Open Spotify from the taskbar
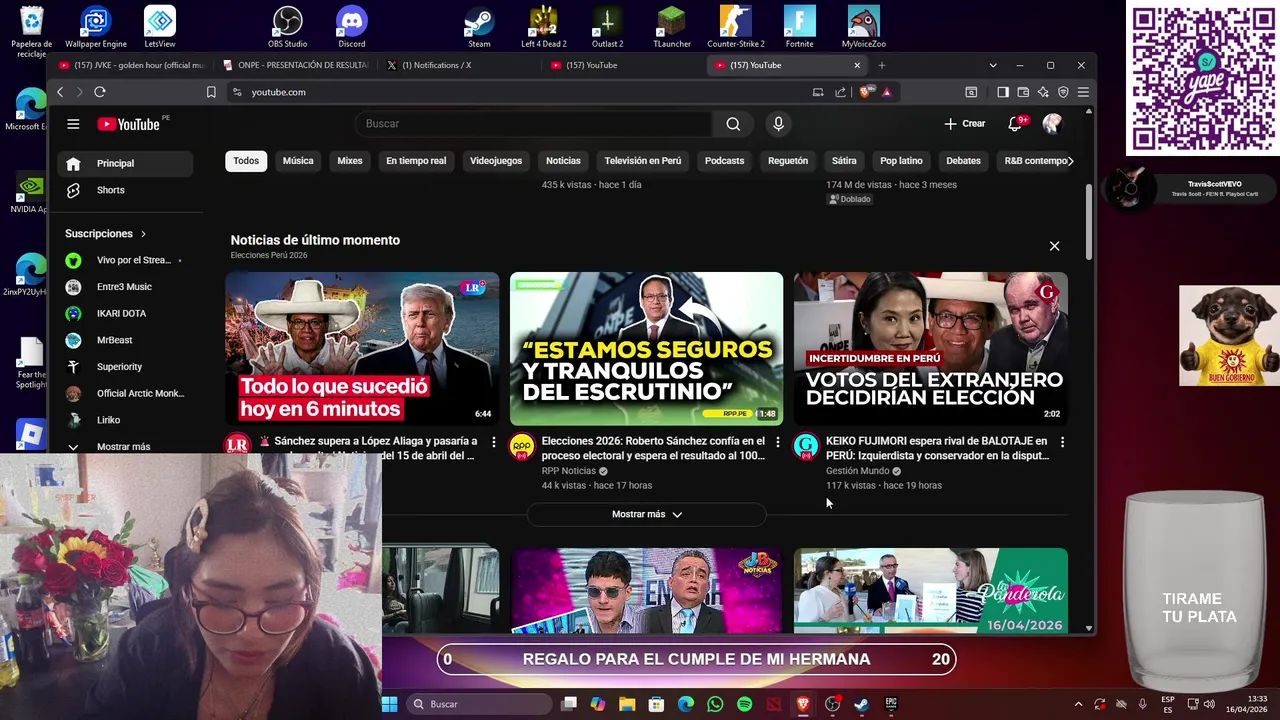The height and width of the screenshot is (720, 1280). coord(744,704)
